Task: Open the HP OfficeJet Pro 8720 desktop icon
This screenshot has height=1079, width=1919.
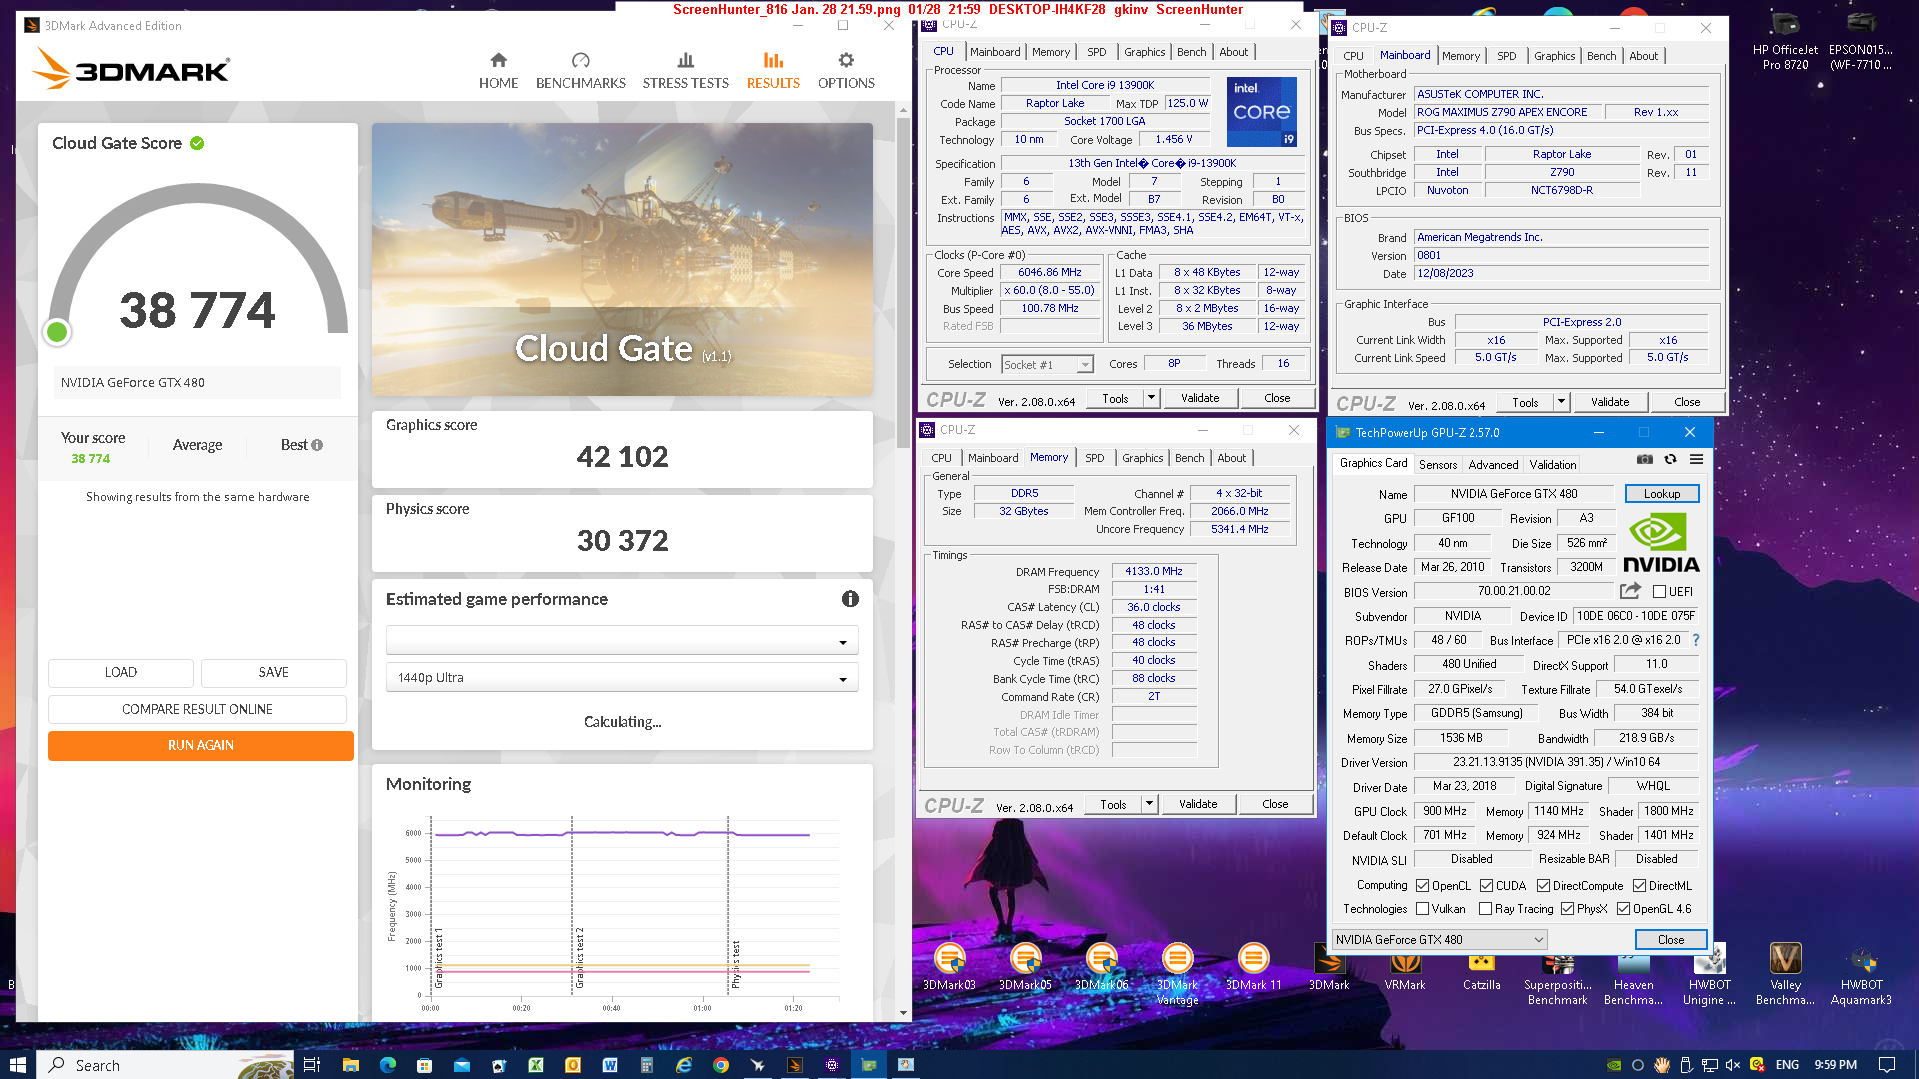Action: [x=1785, y=42]
